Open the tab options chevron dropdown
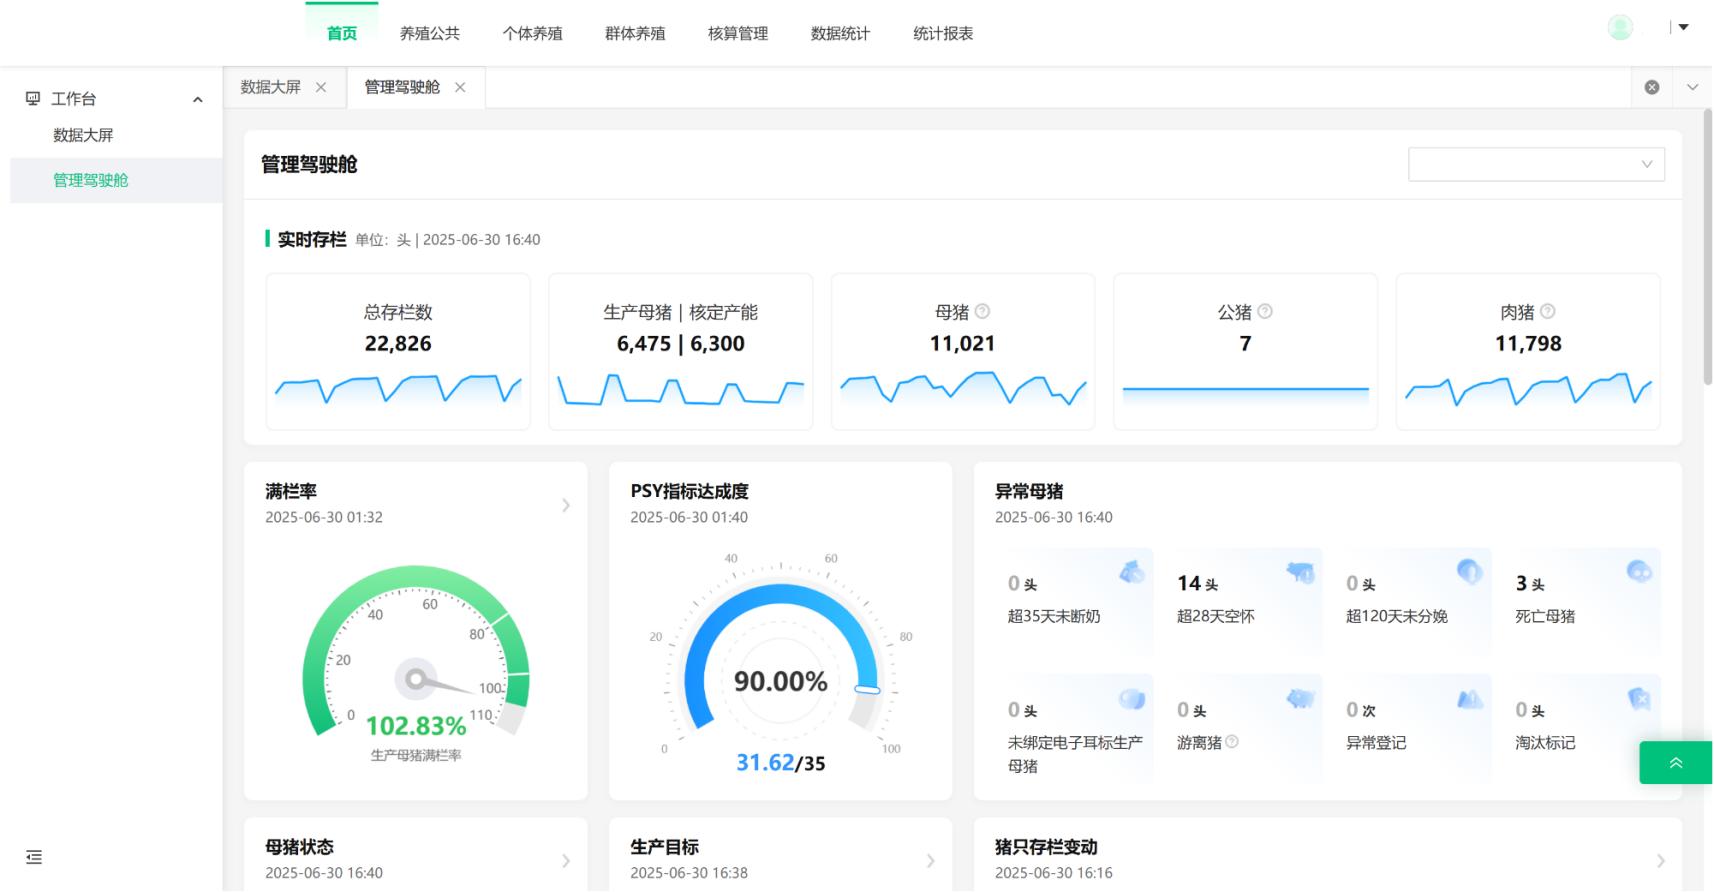 pos(1692,87)
